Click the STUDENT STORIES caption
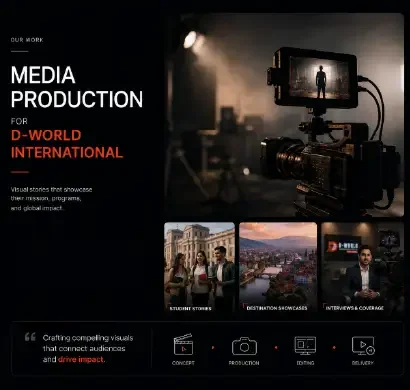Screen dimensions: 410x390 191,309
